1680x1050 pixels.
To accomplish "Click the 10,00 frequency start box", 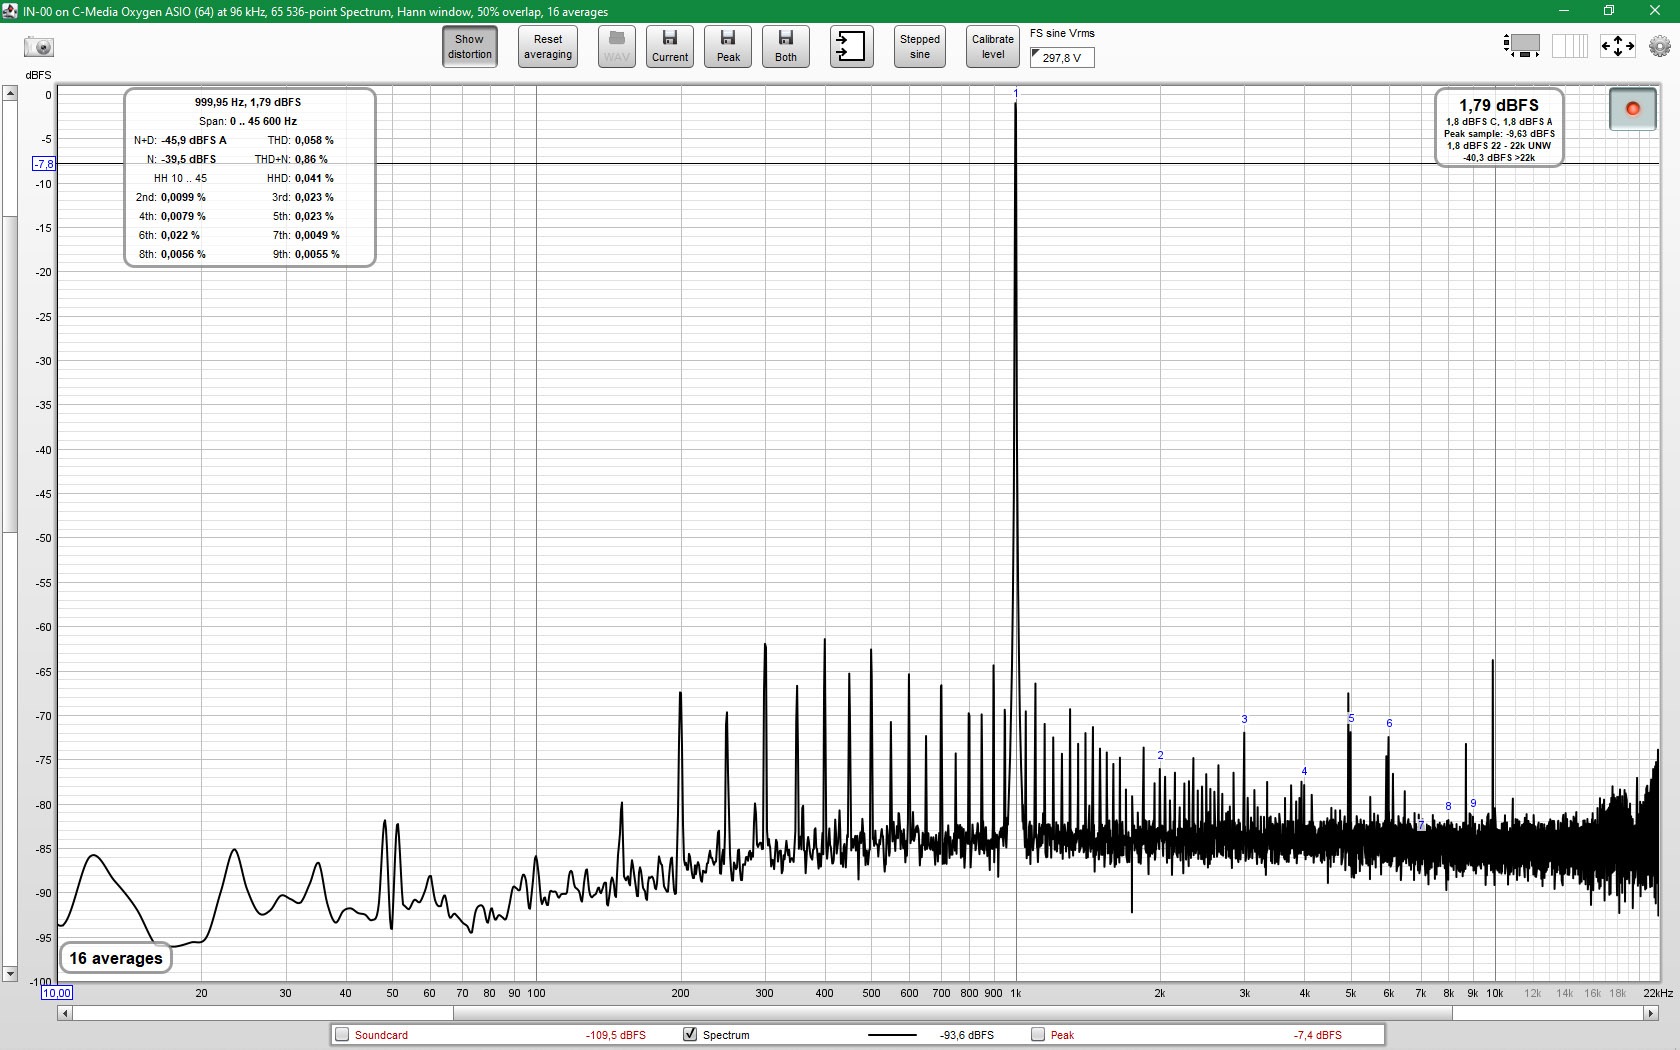I will click(57, 993).
